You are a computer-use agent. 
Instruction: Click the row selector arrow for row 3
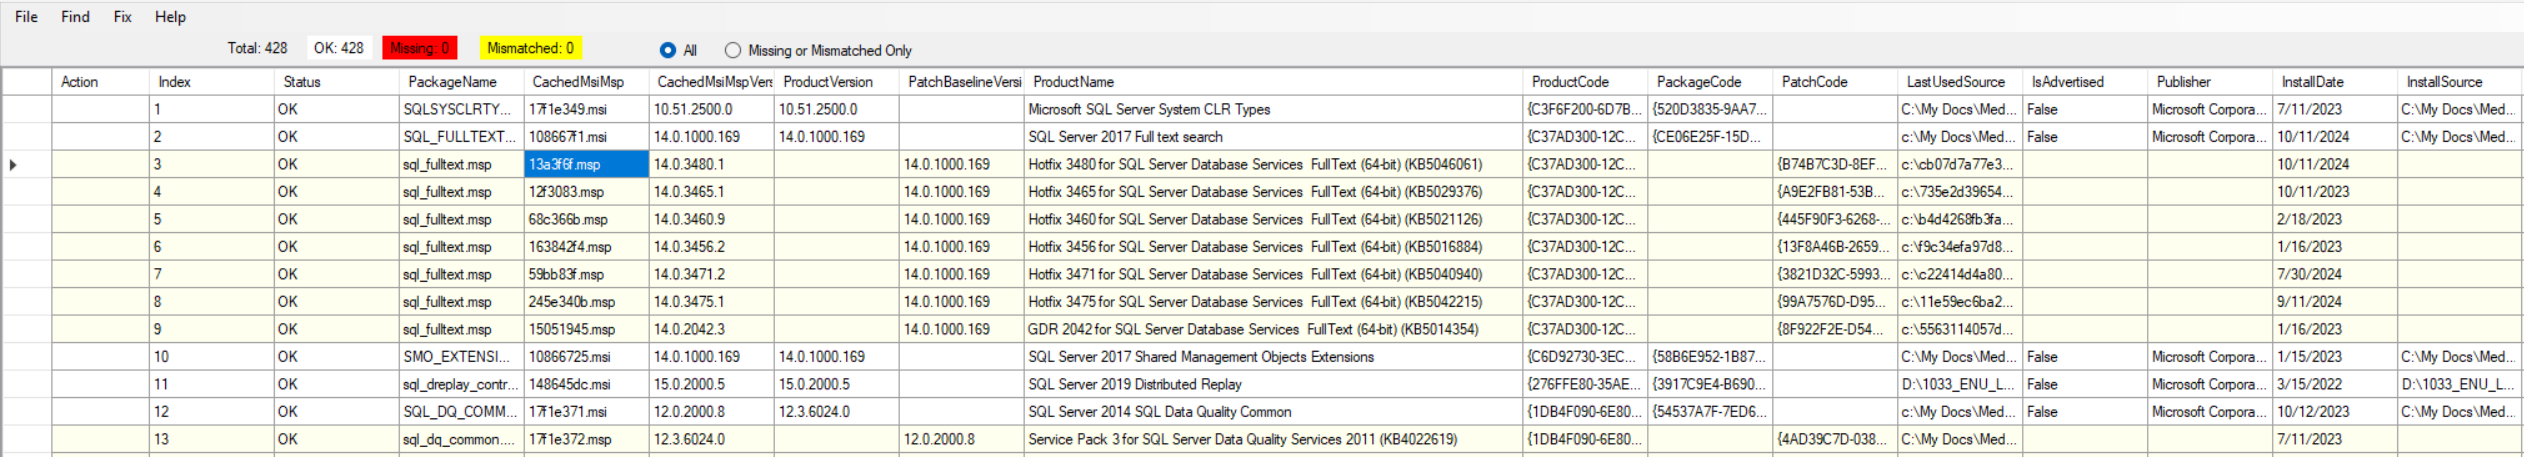click(x=13, y=164)
